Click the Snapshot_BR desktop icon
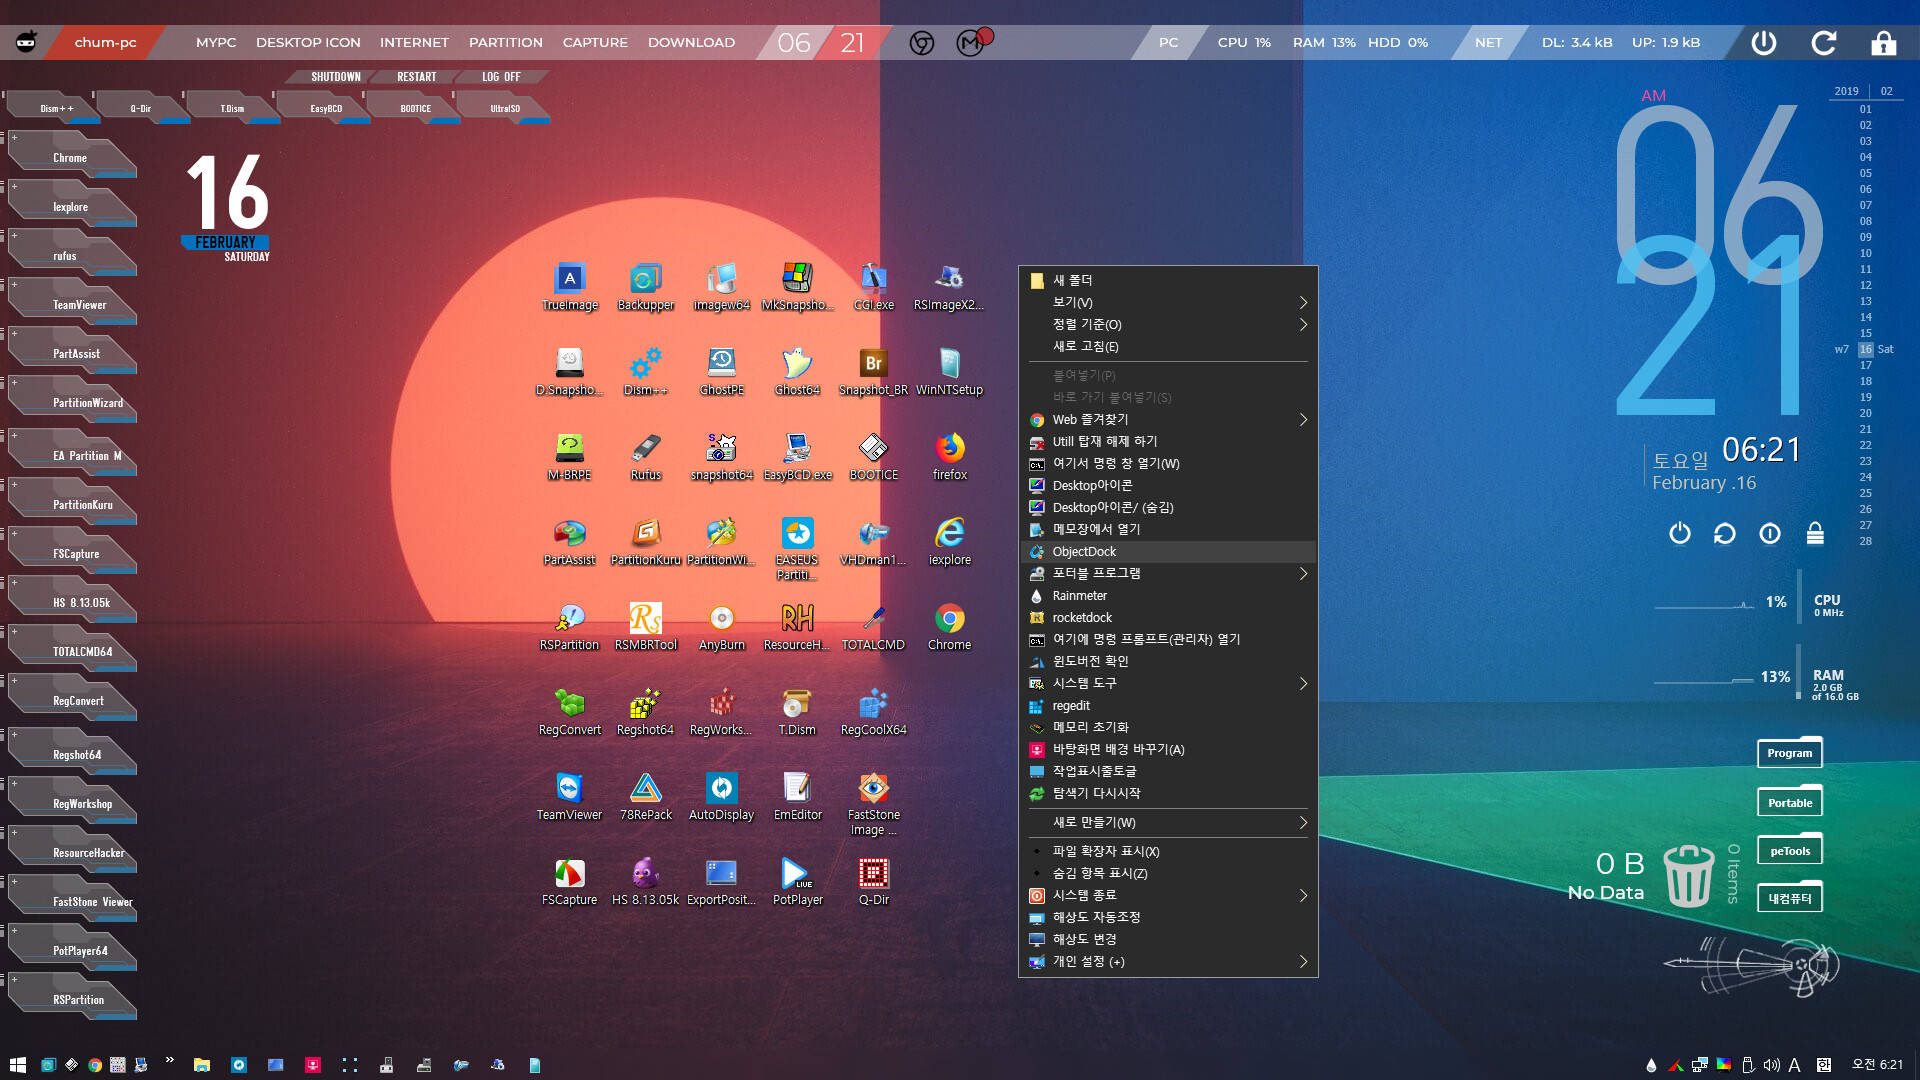 [x=873, y=372]
